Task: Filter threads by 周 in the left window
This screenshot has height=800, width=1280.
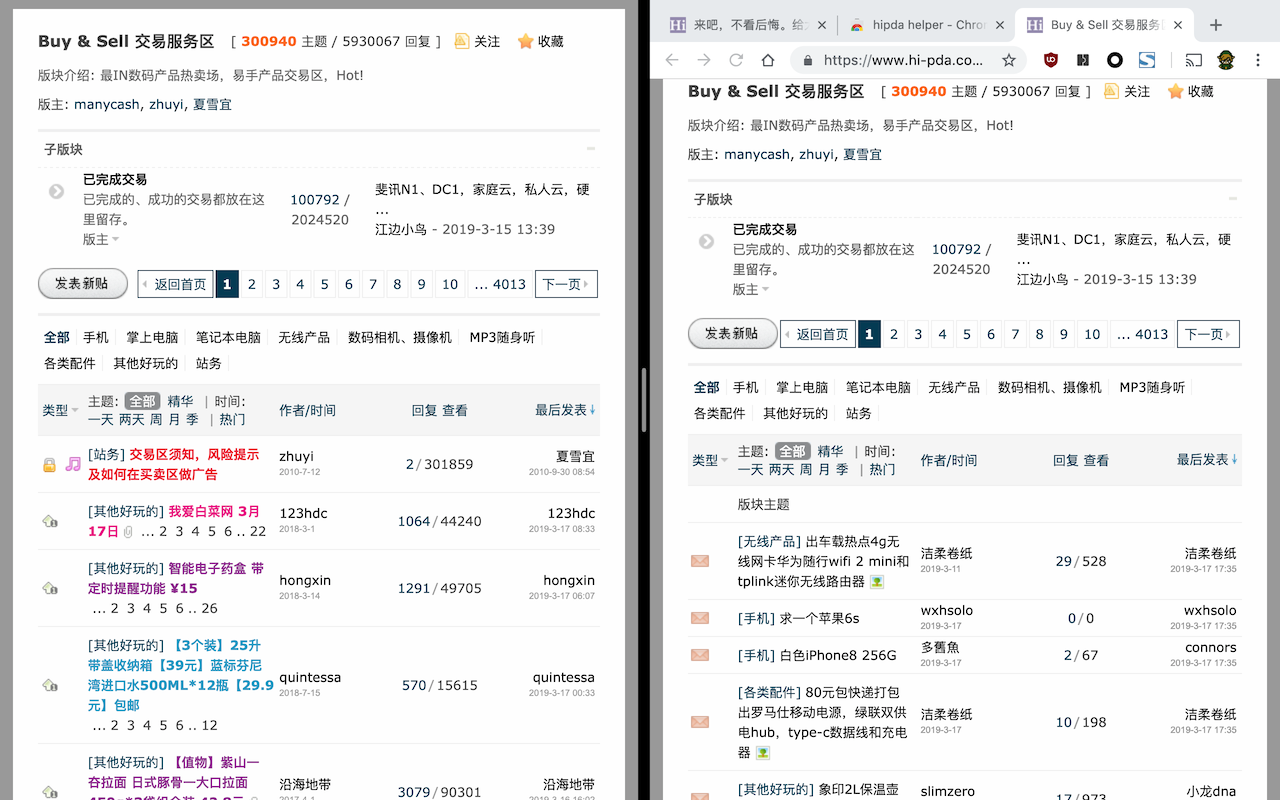Action: point(156,419)
